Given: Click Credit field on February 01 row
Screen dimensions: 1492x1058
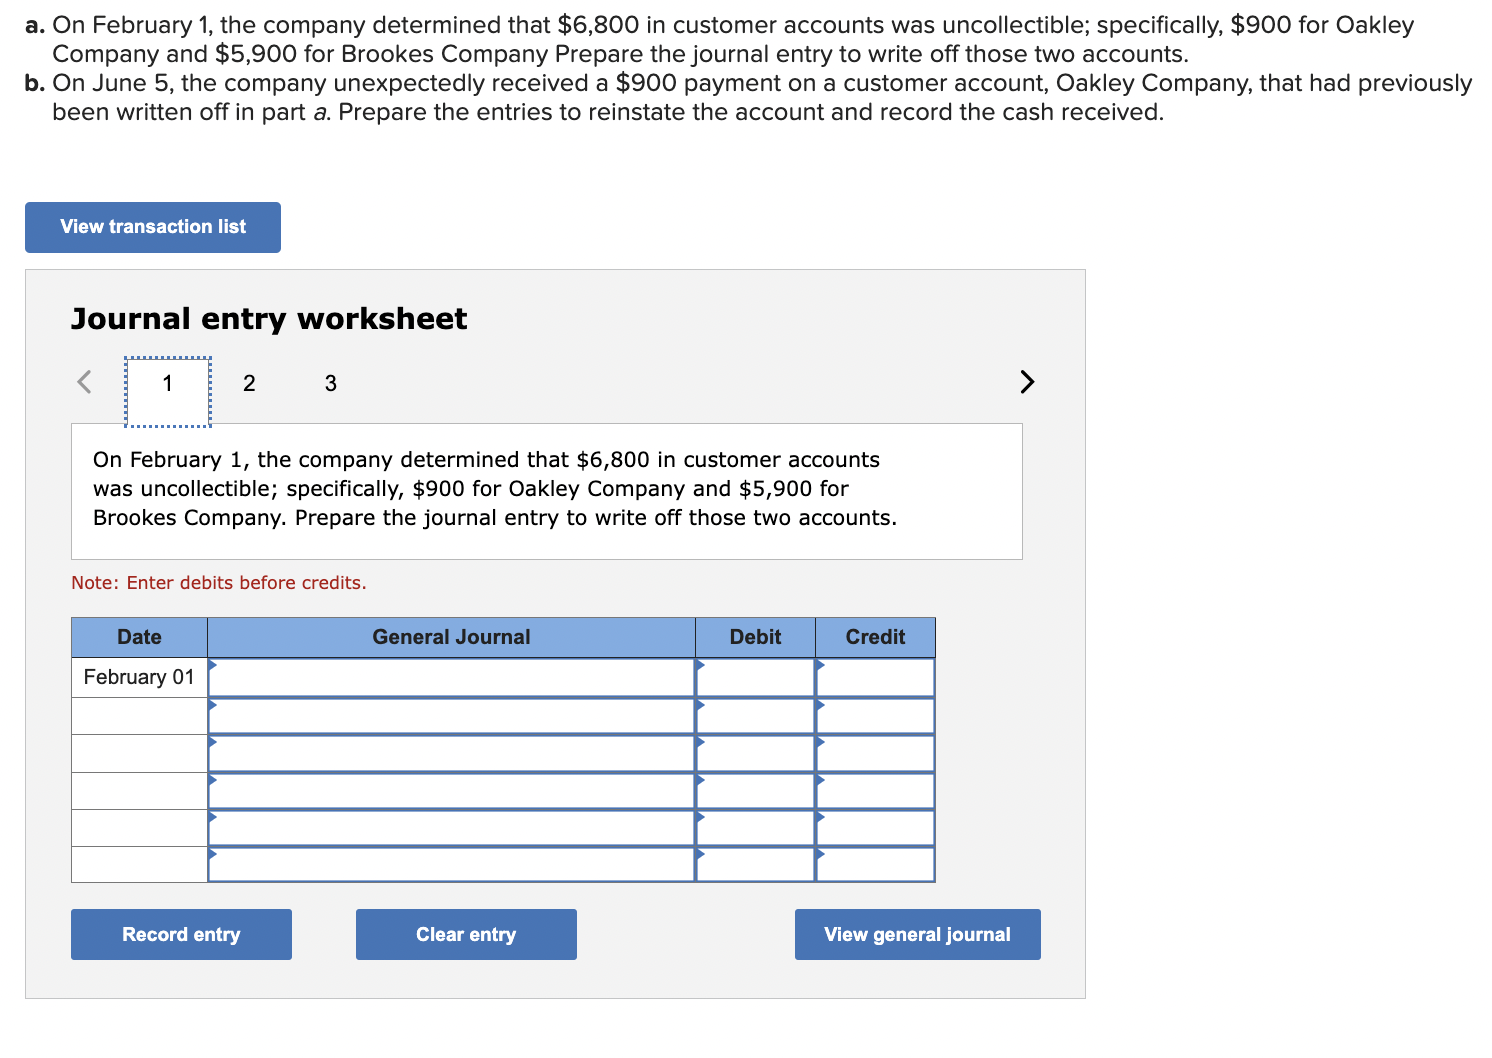Looking at the screenshot, I should click(x=875, y=677).
